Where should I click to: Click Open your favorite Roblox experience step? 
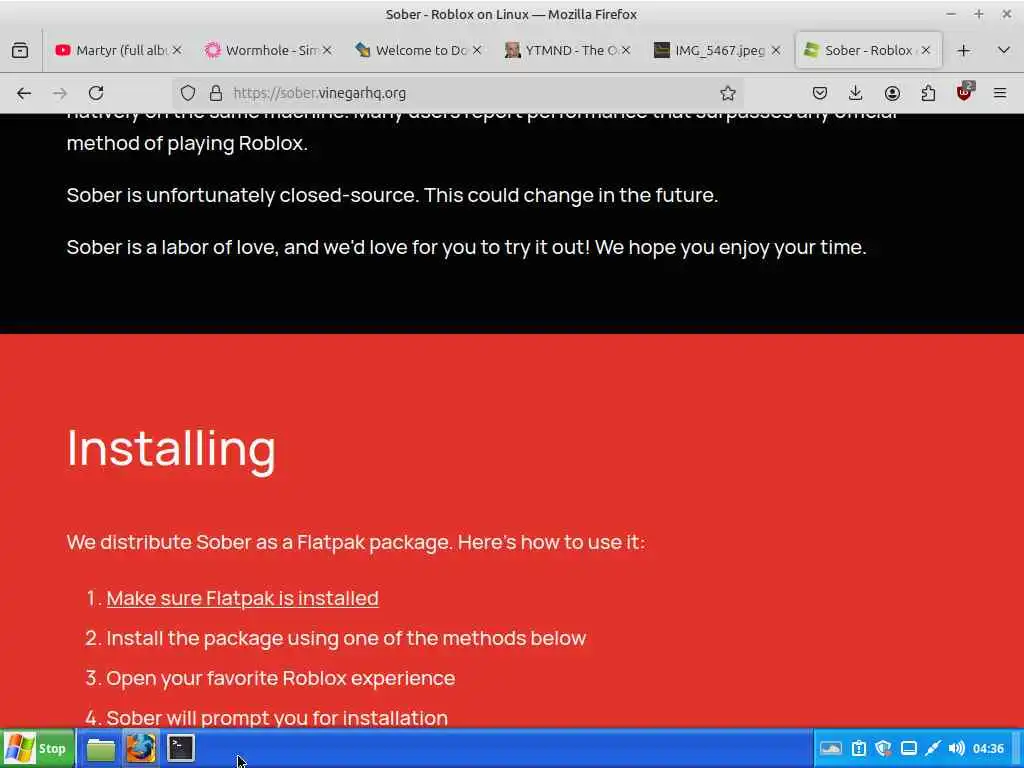tap(281, 678)
